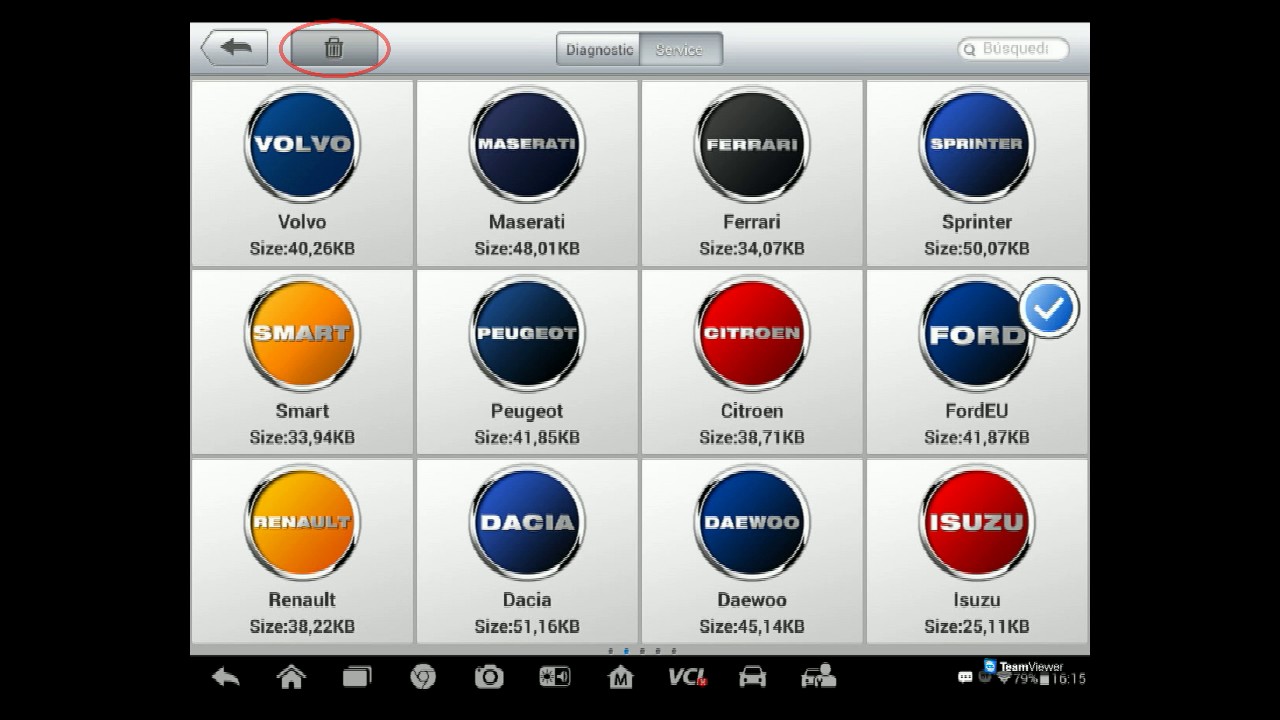Select the Dacia brand icon
The image size is (1280, 720).
(527, 522)
